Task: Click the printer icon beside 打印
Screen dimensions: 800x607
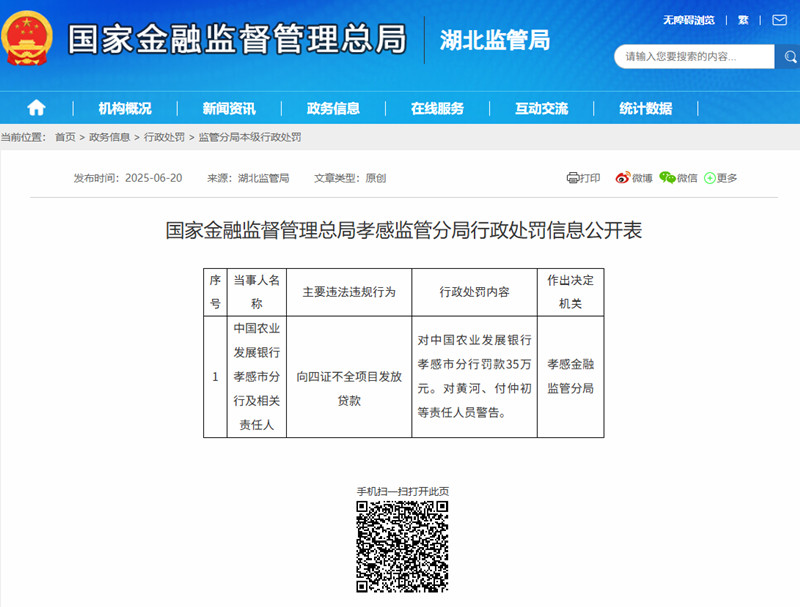Action: pyautogui.click(x=572, y=178)
